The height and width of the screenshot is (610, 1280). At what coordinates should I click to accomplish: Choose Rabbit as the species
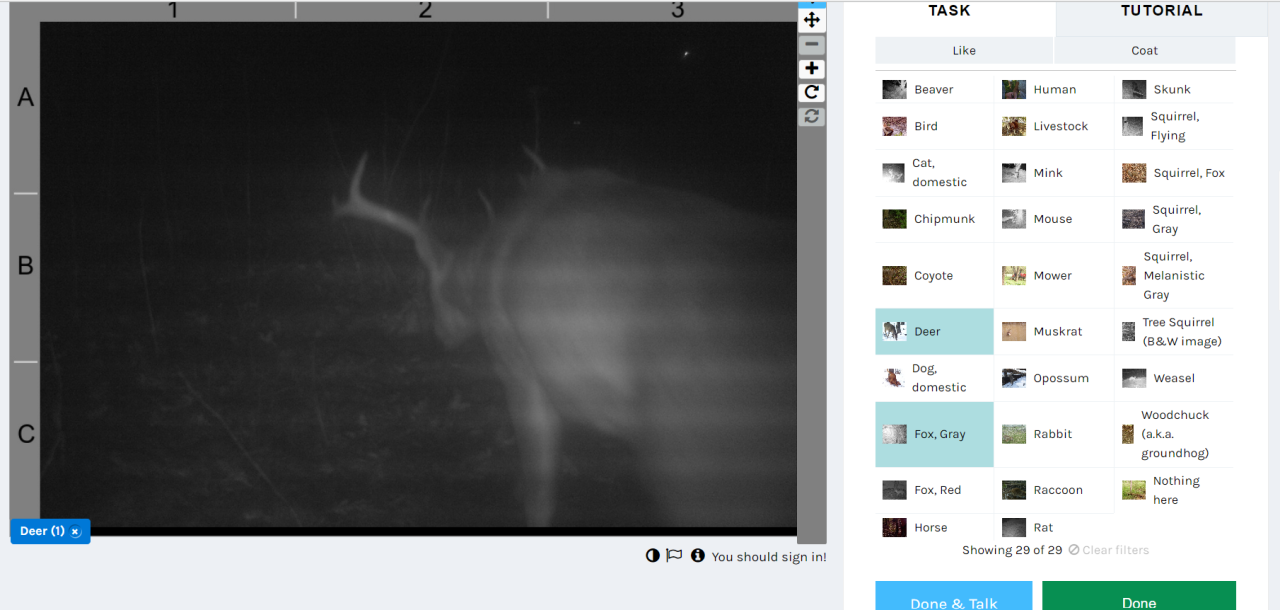pyautogui.click(x=1055, y=435)
